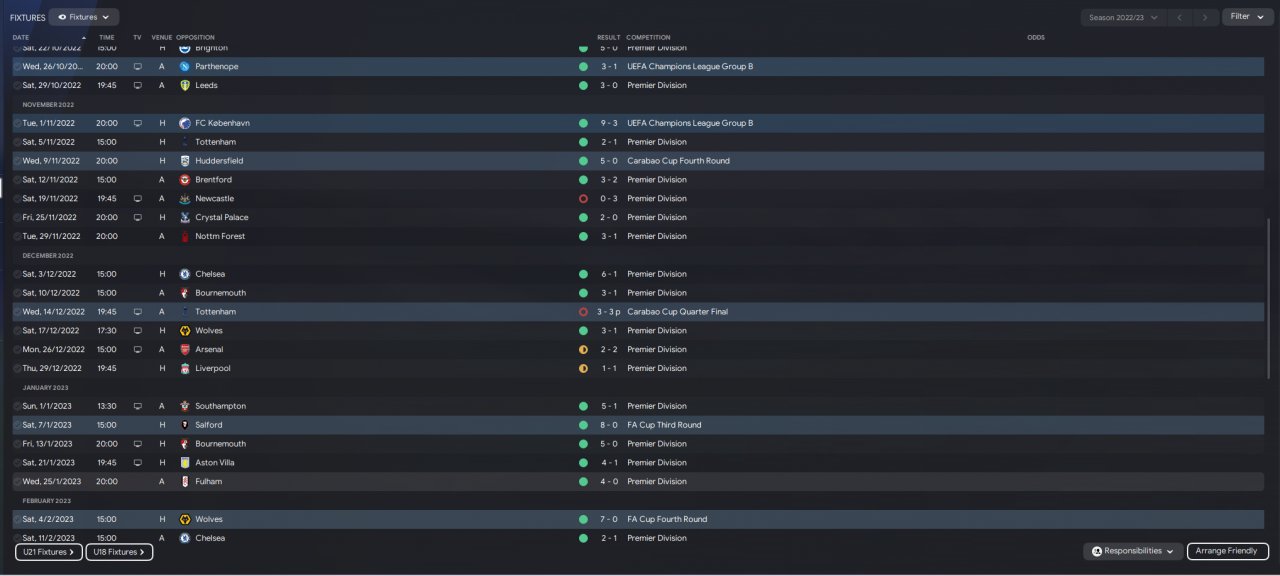Image resolution: width=1280 pixels, height=576 pixels.
Task: Click the Napoli crest beside Parthenope
Action: (x=184, y=66)
